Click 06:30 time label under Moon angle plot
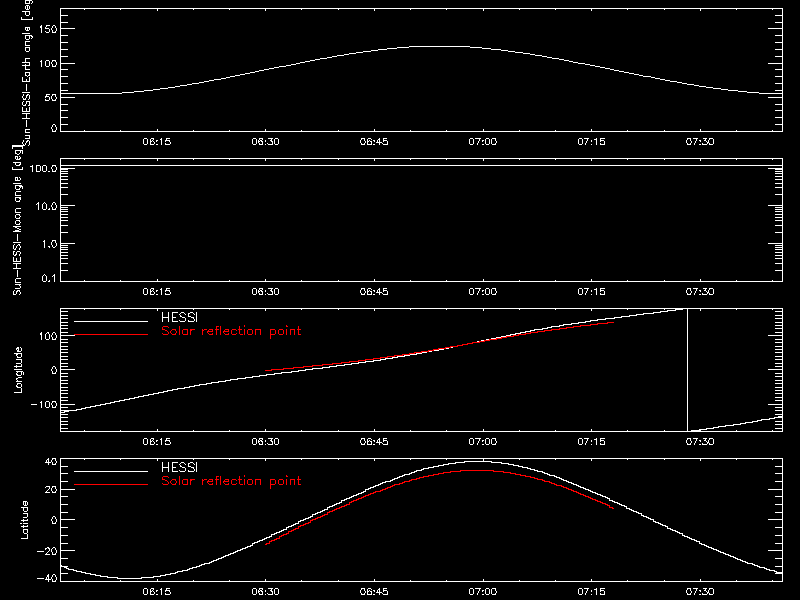This screenshot has width=800, height=600. pos(265,292)
